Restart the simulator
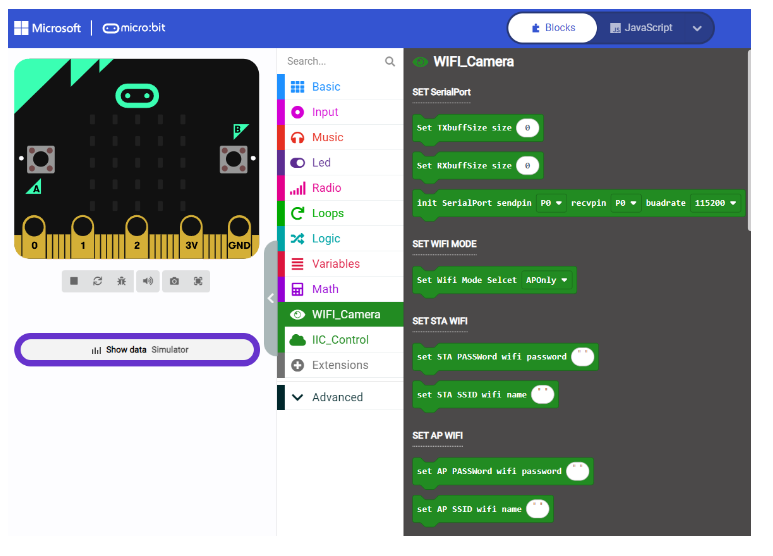Image resolution: width=773 pixels, height=556 pixels. click(x=98, y=281)
